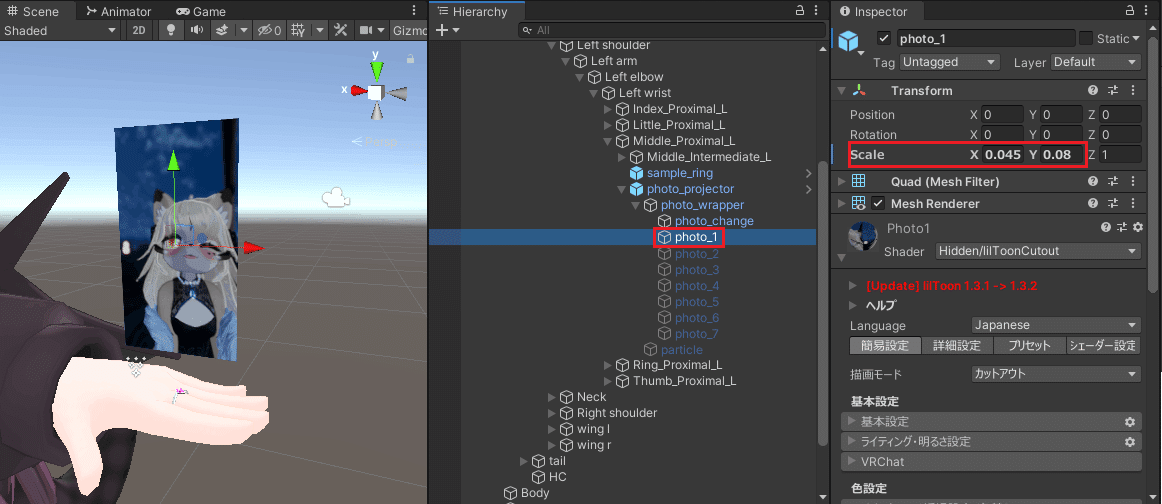Click シェーダー設定 button

[1103, 345]
